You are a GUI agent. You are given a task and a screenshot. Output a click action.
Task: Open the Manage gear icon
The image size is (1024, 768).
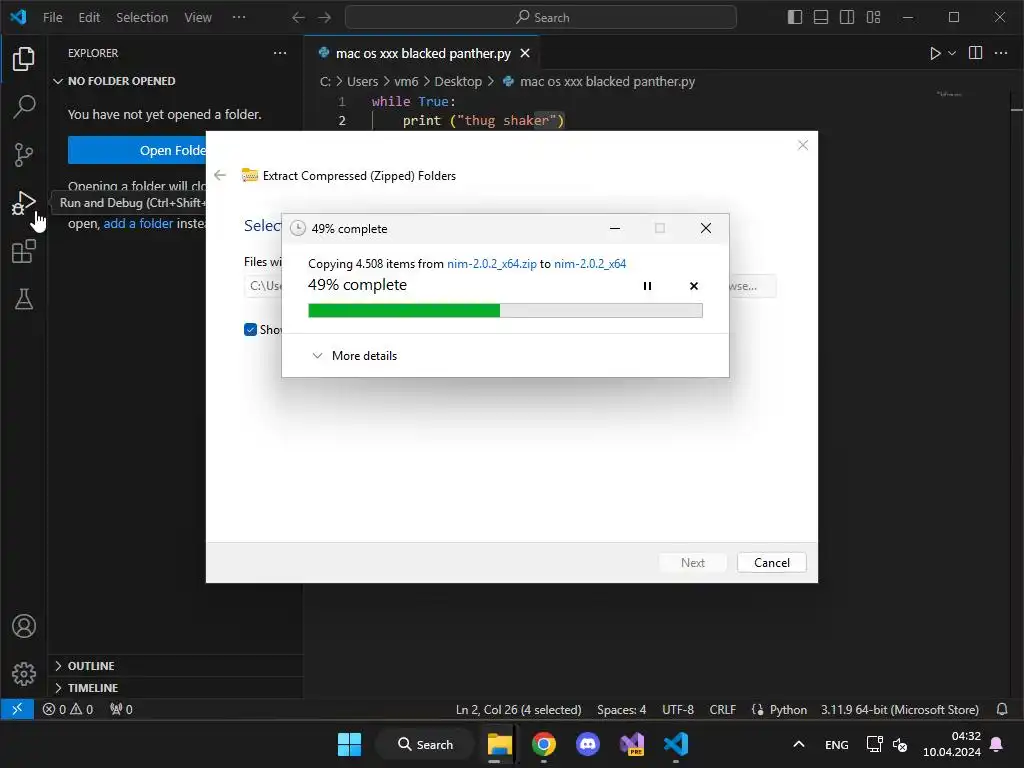pos(24,673)
